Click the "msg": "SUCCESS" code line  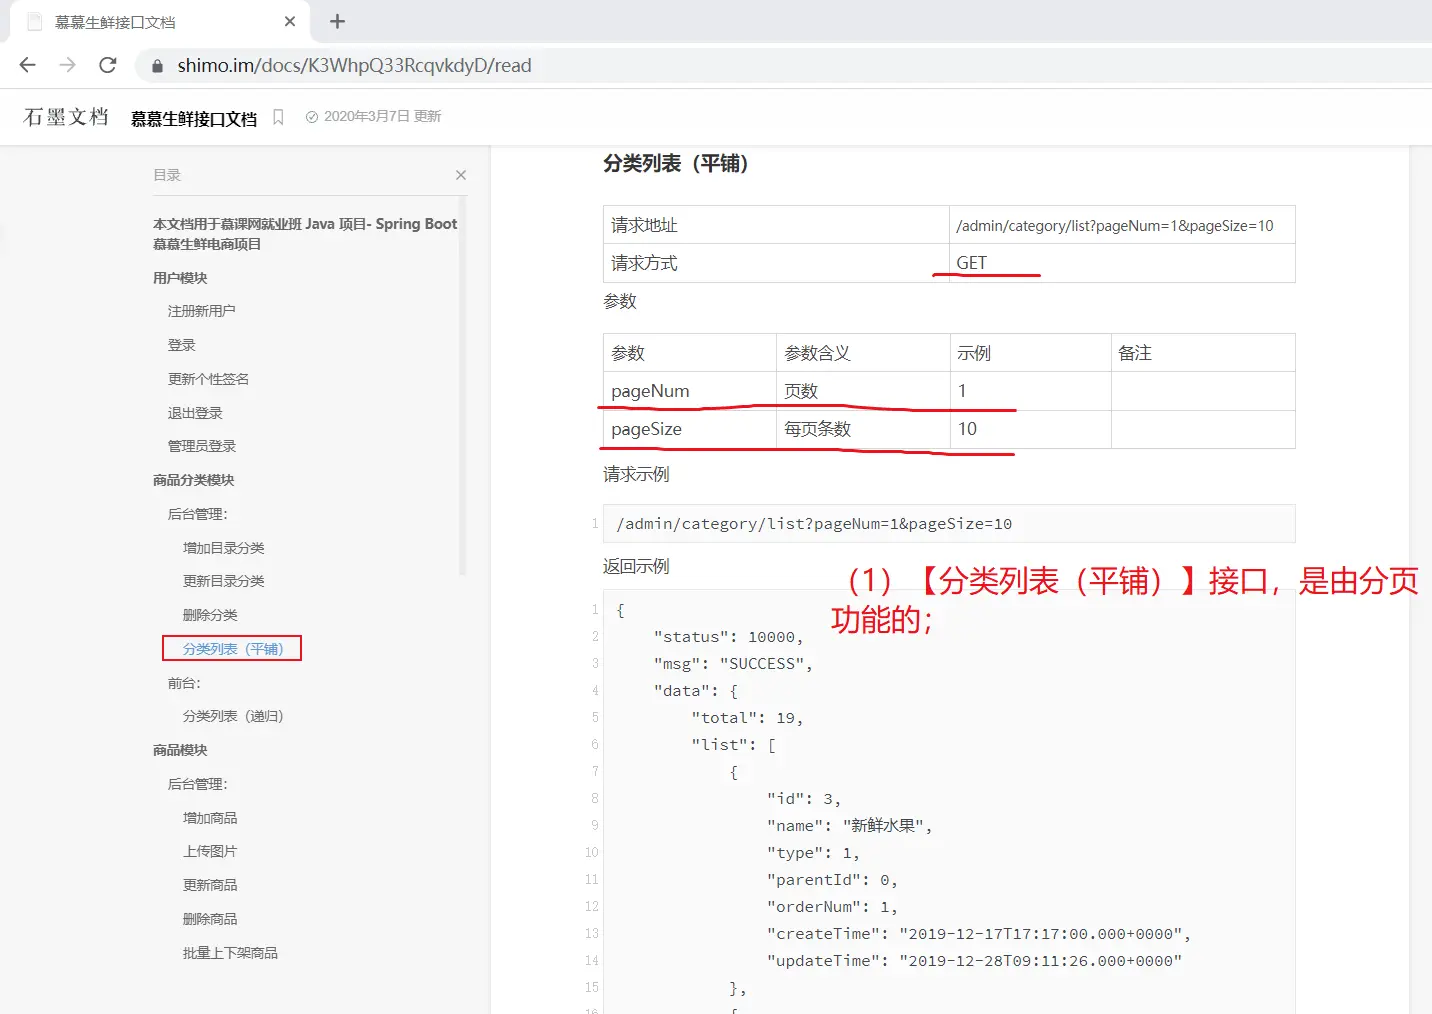click(733, 664)
